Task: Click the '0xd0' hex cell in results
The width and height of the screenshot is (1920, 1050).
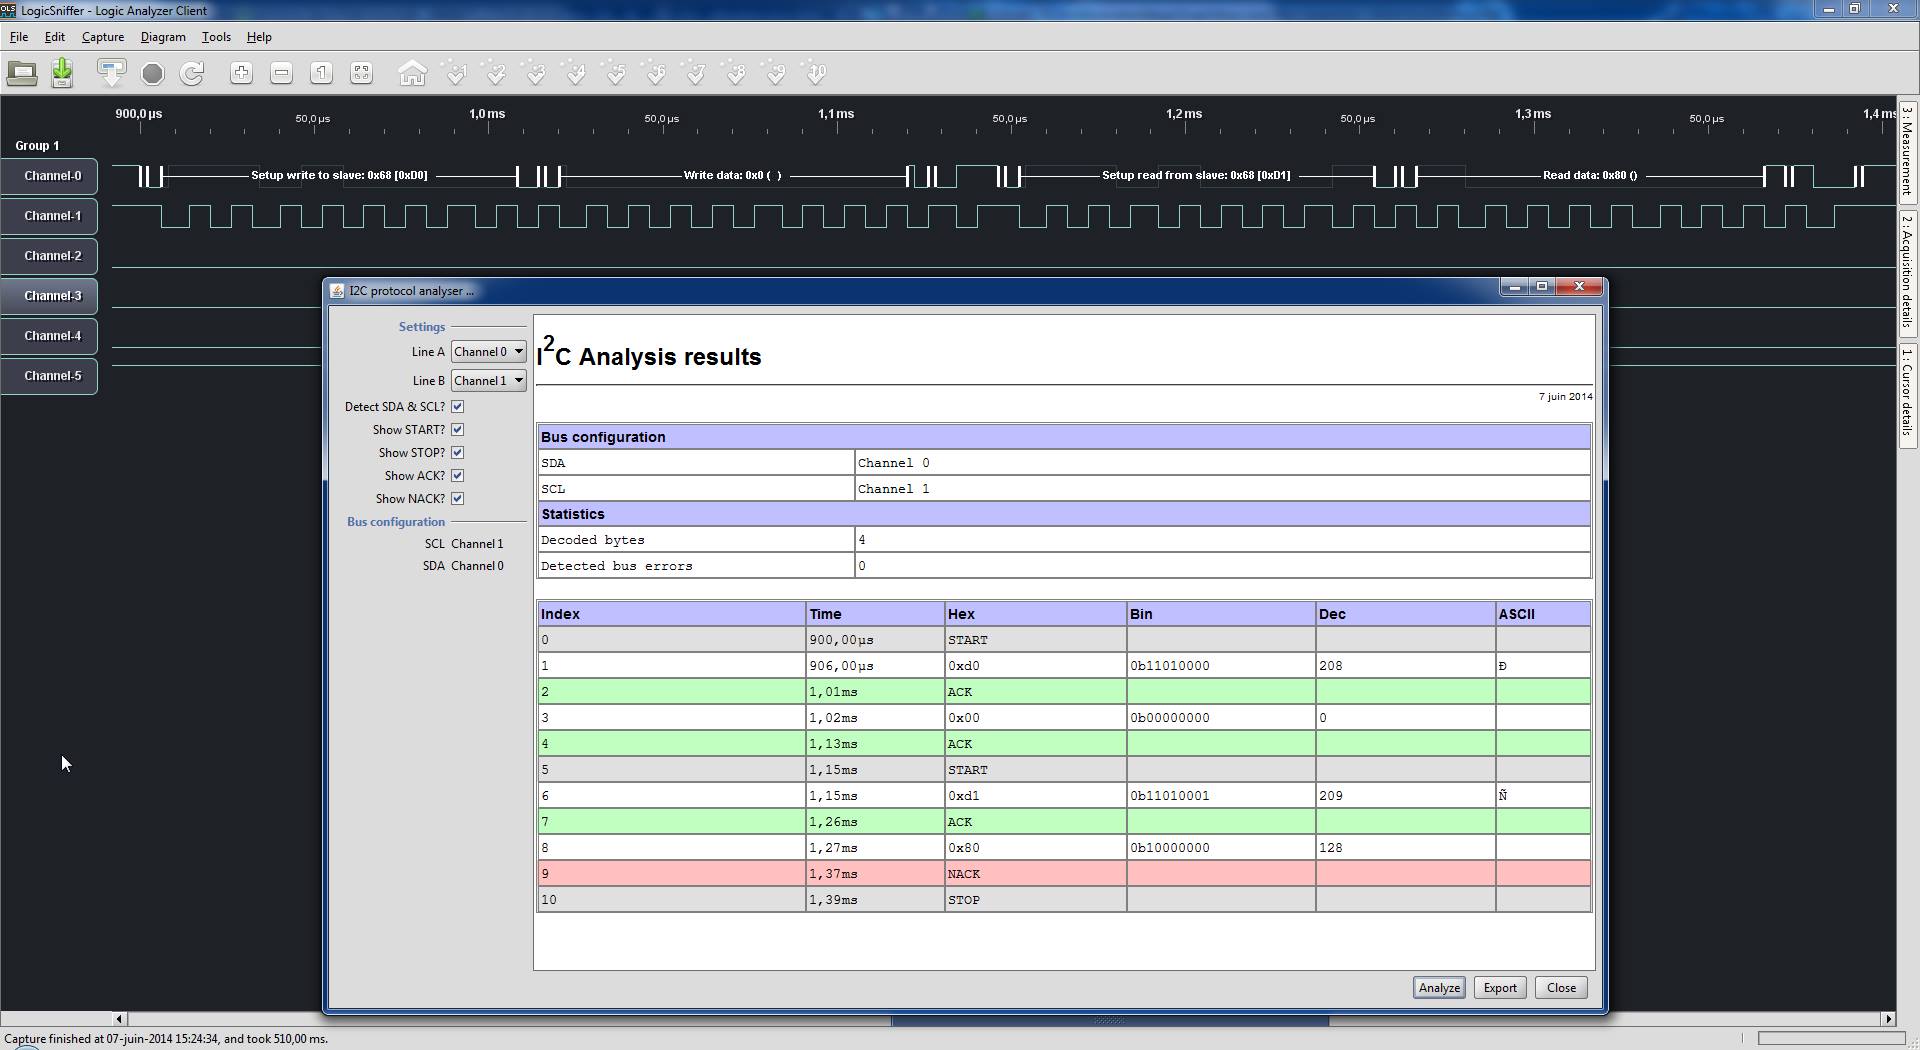Action: 1035,666
